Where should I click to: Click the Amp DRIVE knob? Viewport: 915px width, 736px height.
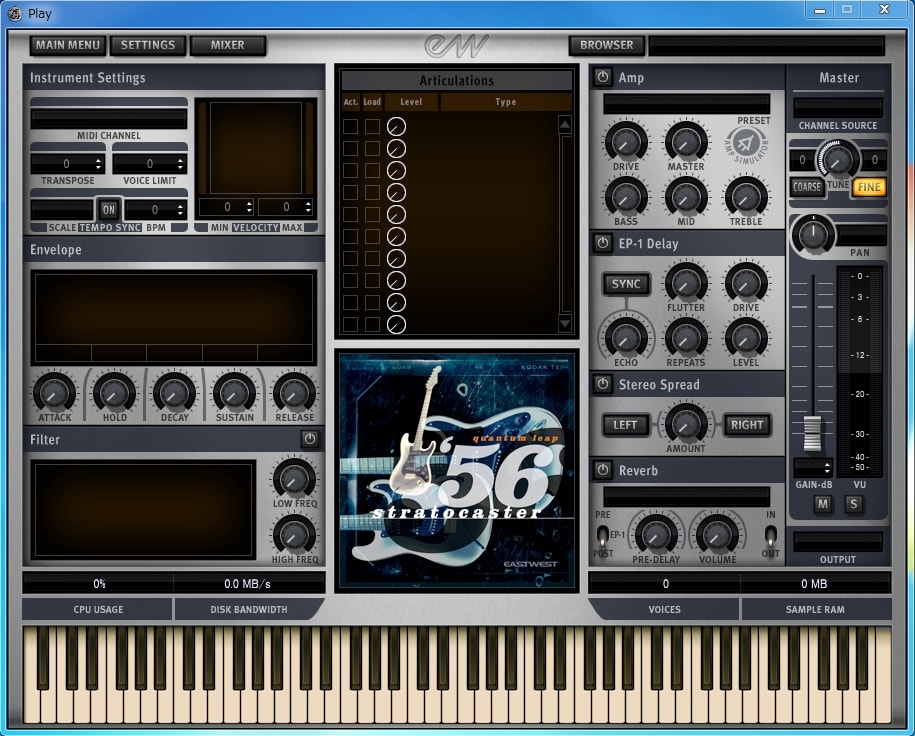626,142
